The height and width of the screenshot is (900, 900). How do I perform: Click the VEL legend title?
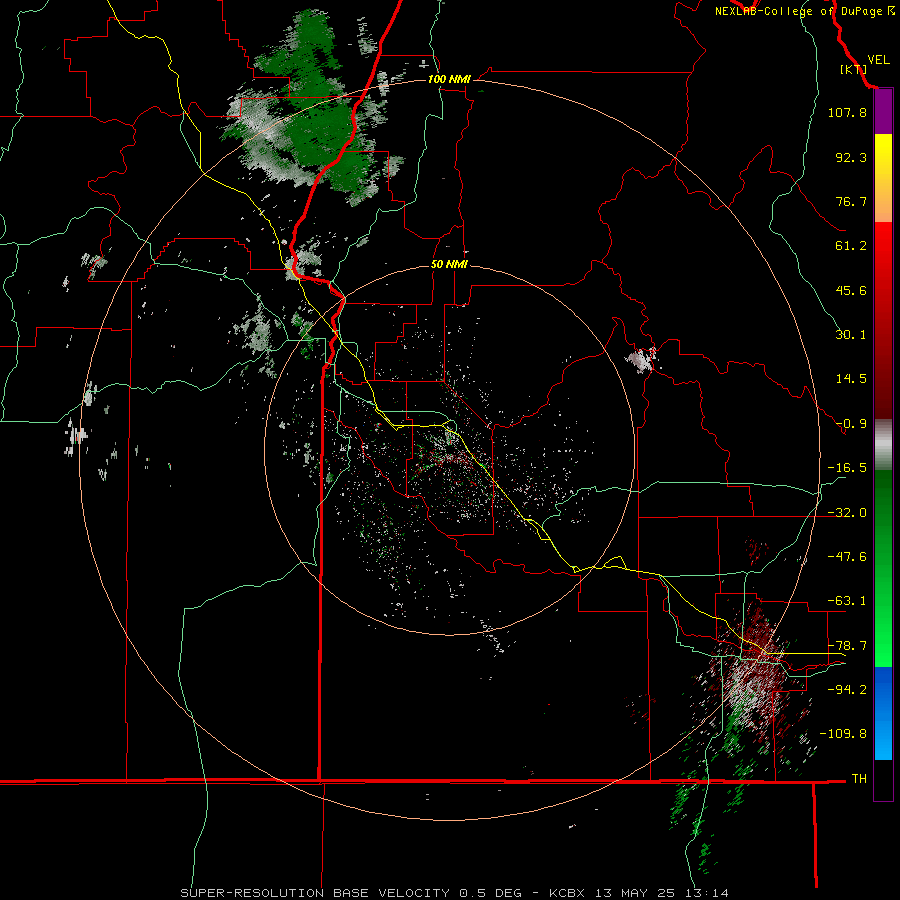(x=878, y=60)
